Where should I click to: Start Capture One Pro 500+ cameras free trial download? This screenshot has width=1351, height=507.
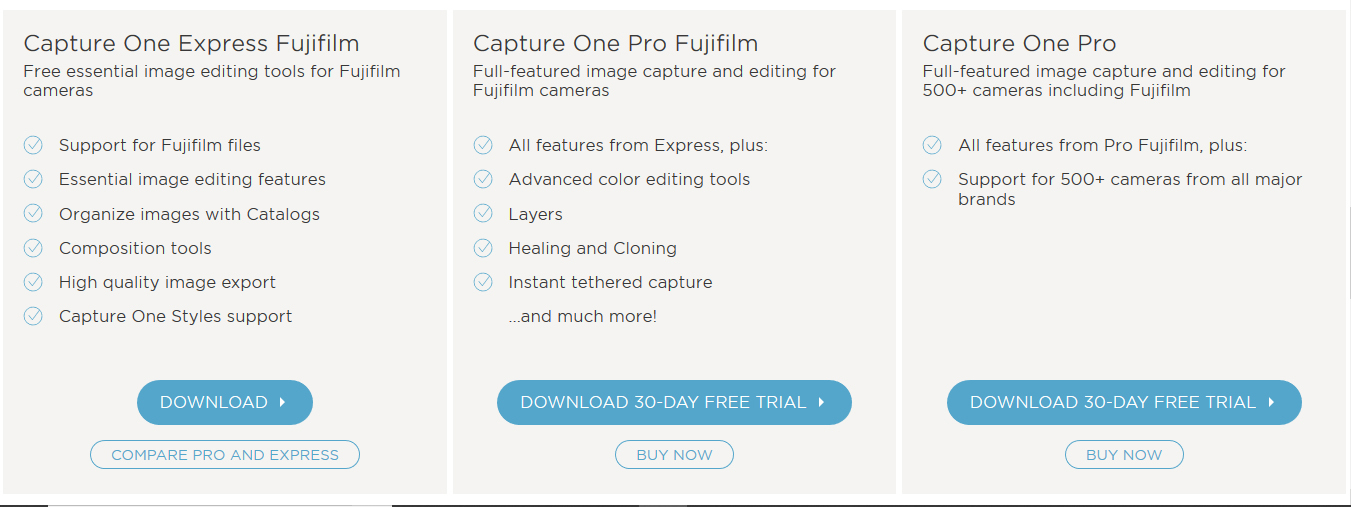click(1123, 402)
